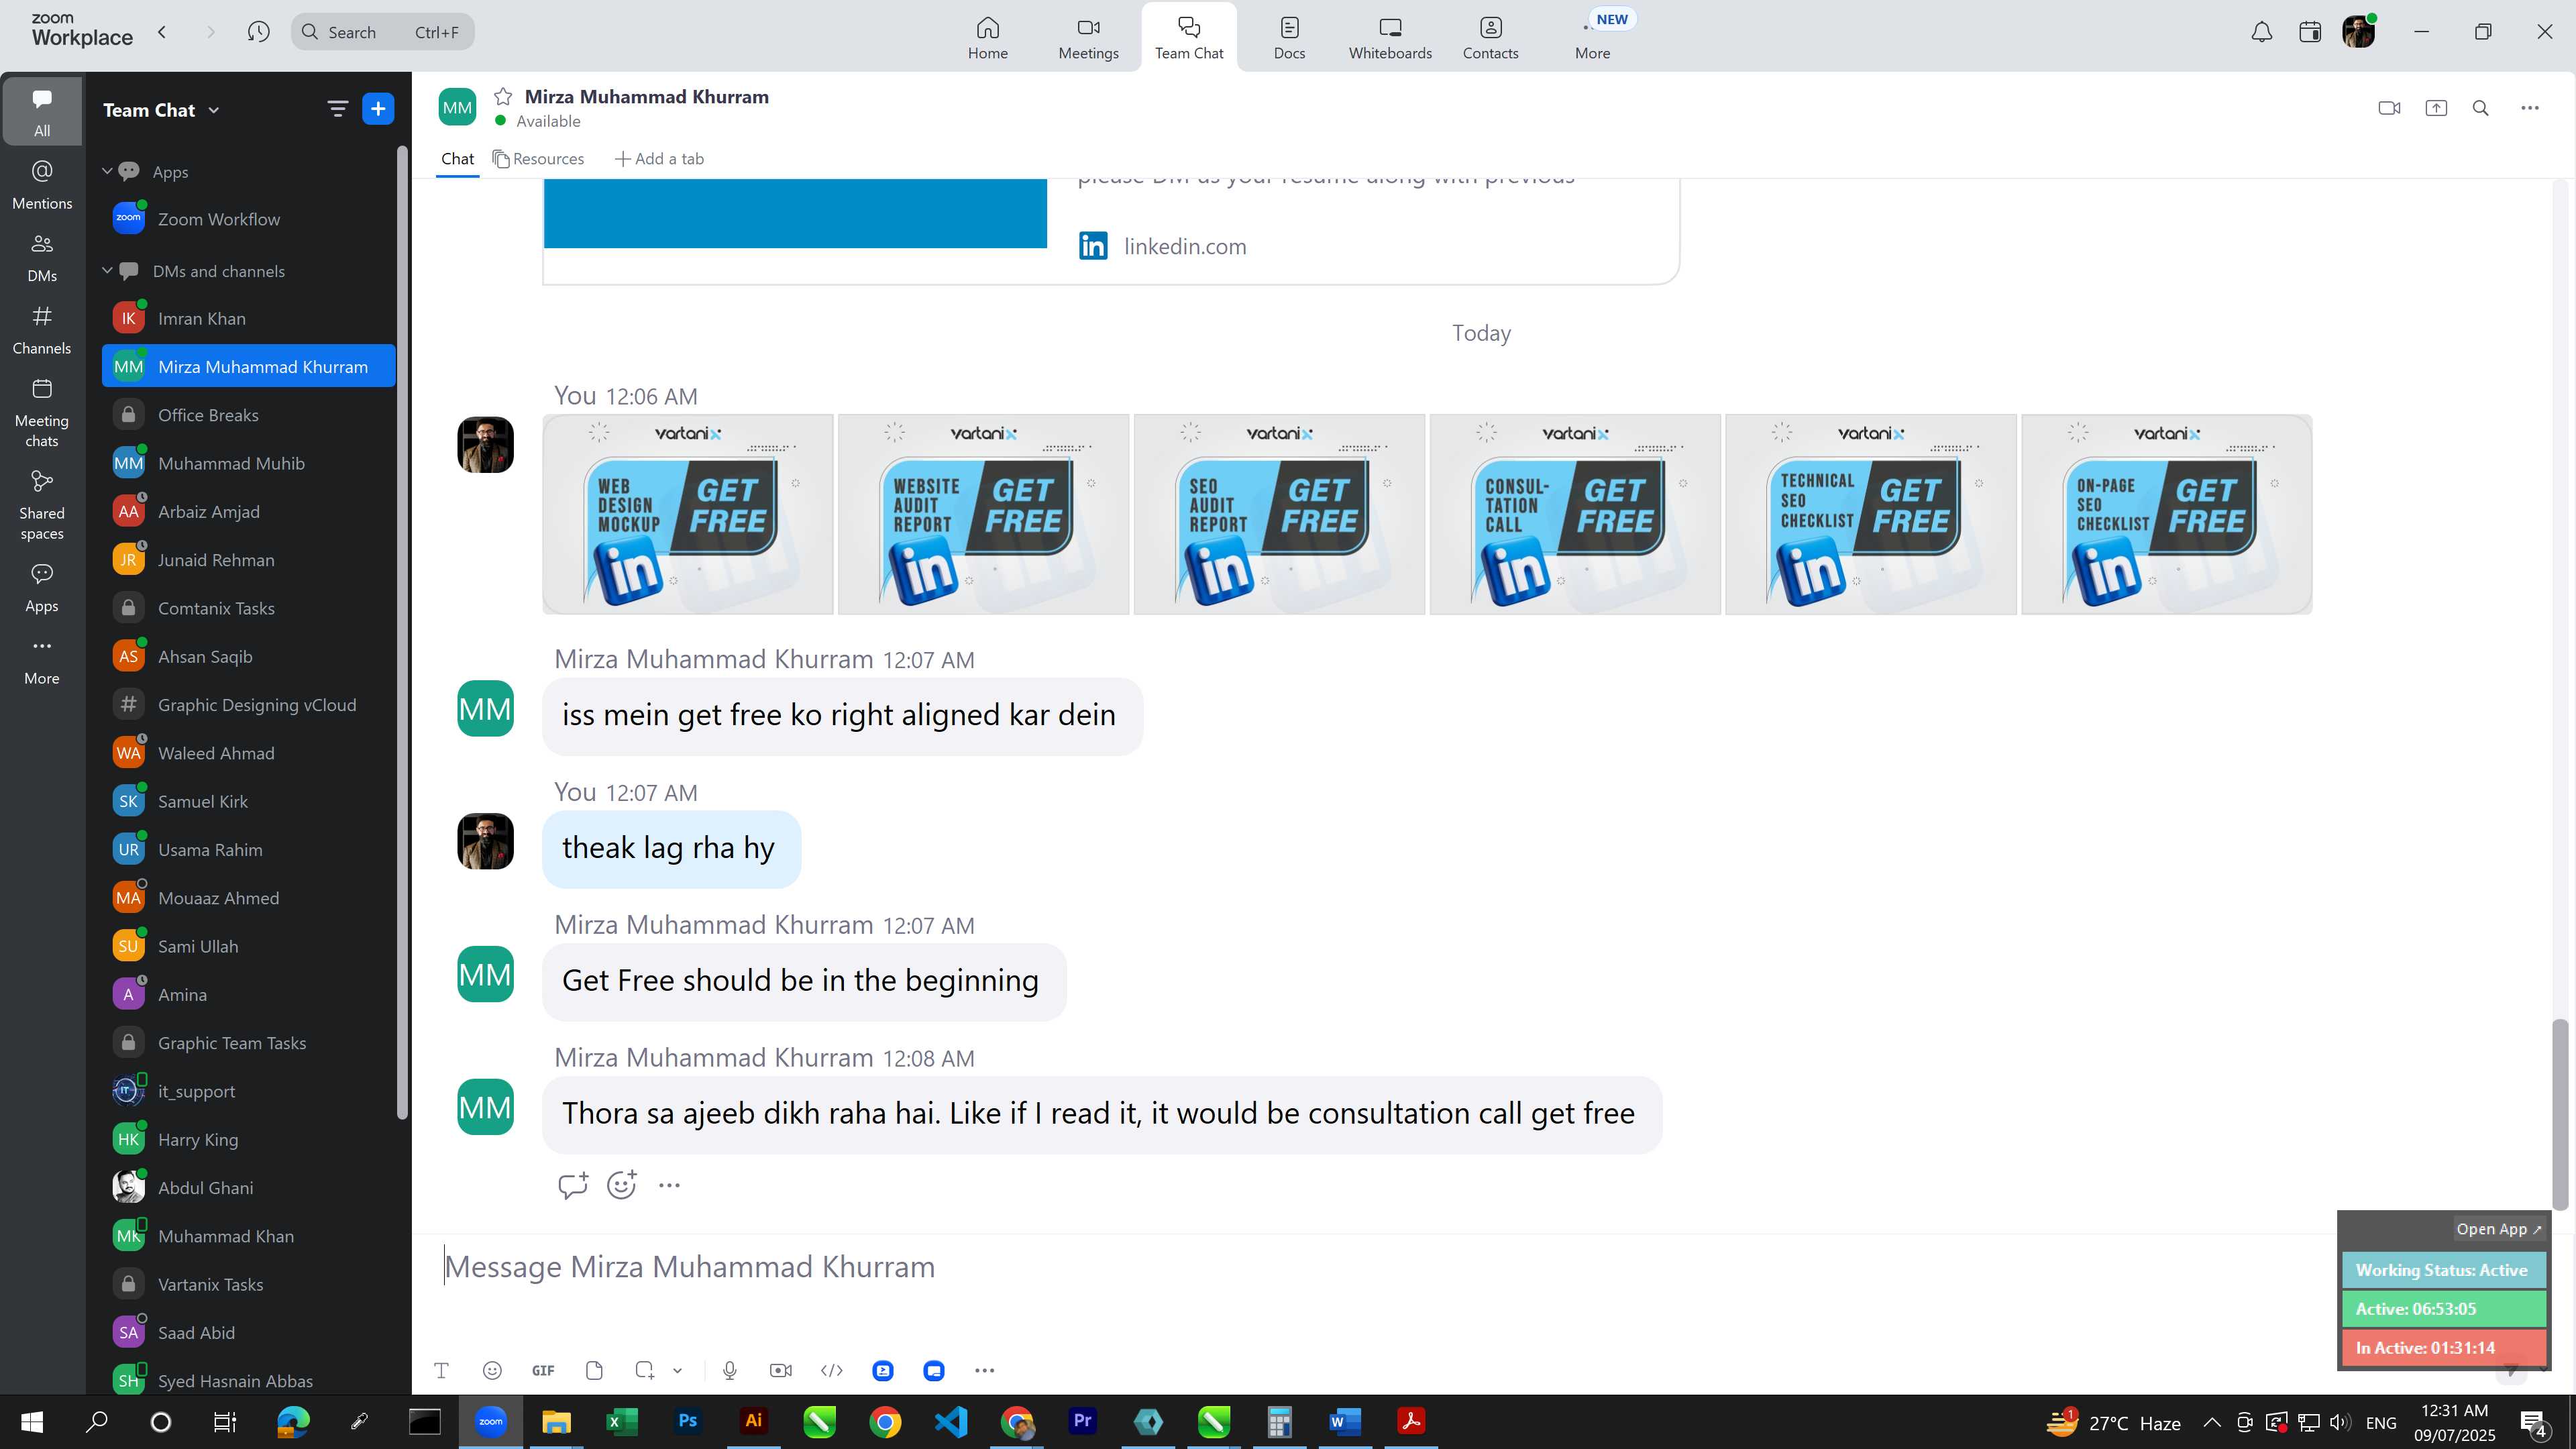Image resolution: width=2576 pixels, height=1449 pixels.
Task: Open the Docs tab
Action: tap(1289, 38)
